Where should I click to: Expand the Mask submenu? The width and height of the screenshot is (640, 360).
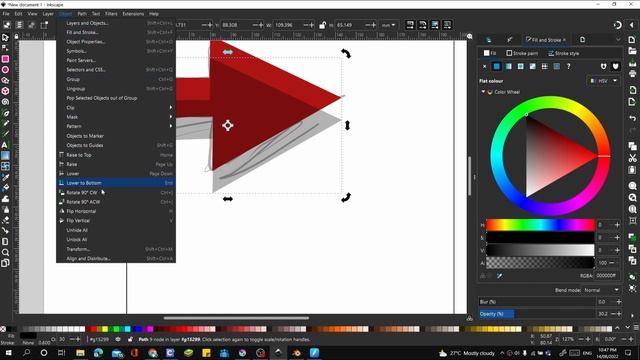point(116,117)
